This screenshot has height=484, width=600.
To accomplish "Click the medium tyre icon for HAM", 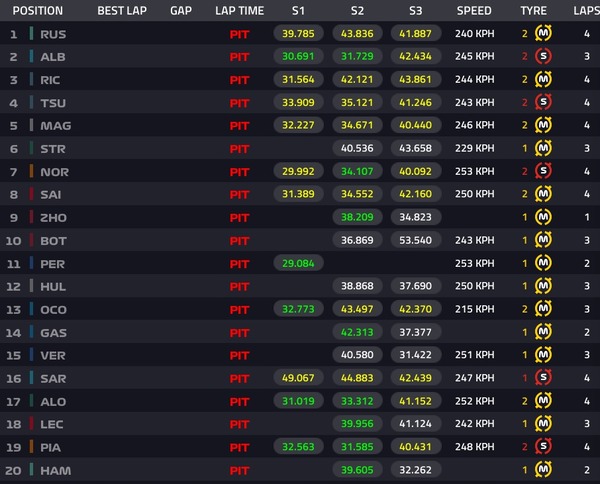I will click(x=543, y=469).
